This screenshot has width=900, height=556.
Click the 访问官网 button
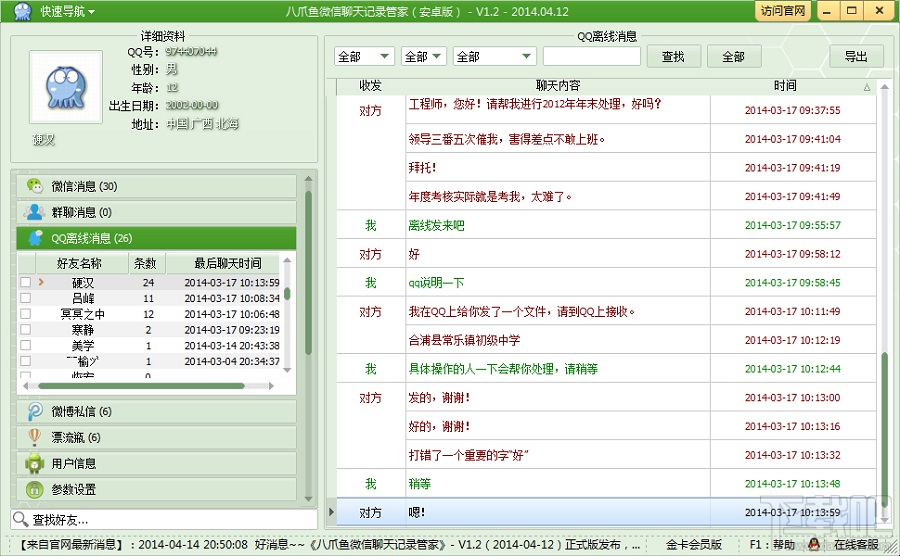[x=782, y=11]
